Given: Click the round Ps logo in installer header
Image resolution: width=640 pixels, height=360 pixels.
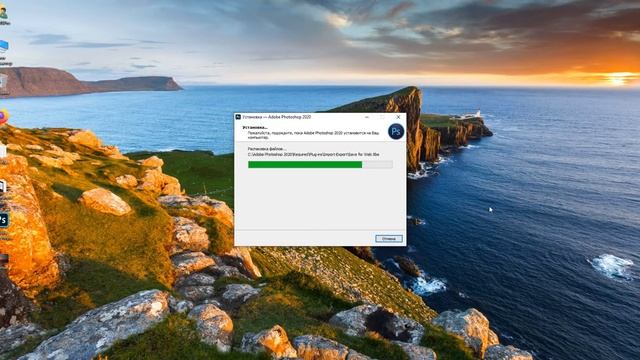Looking at the screenshot, I should pos(396,131).
